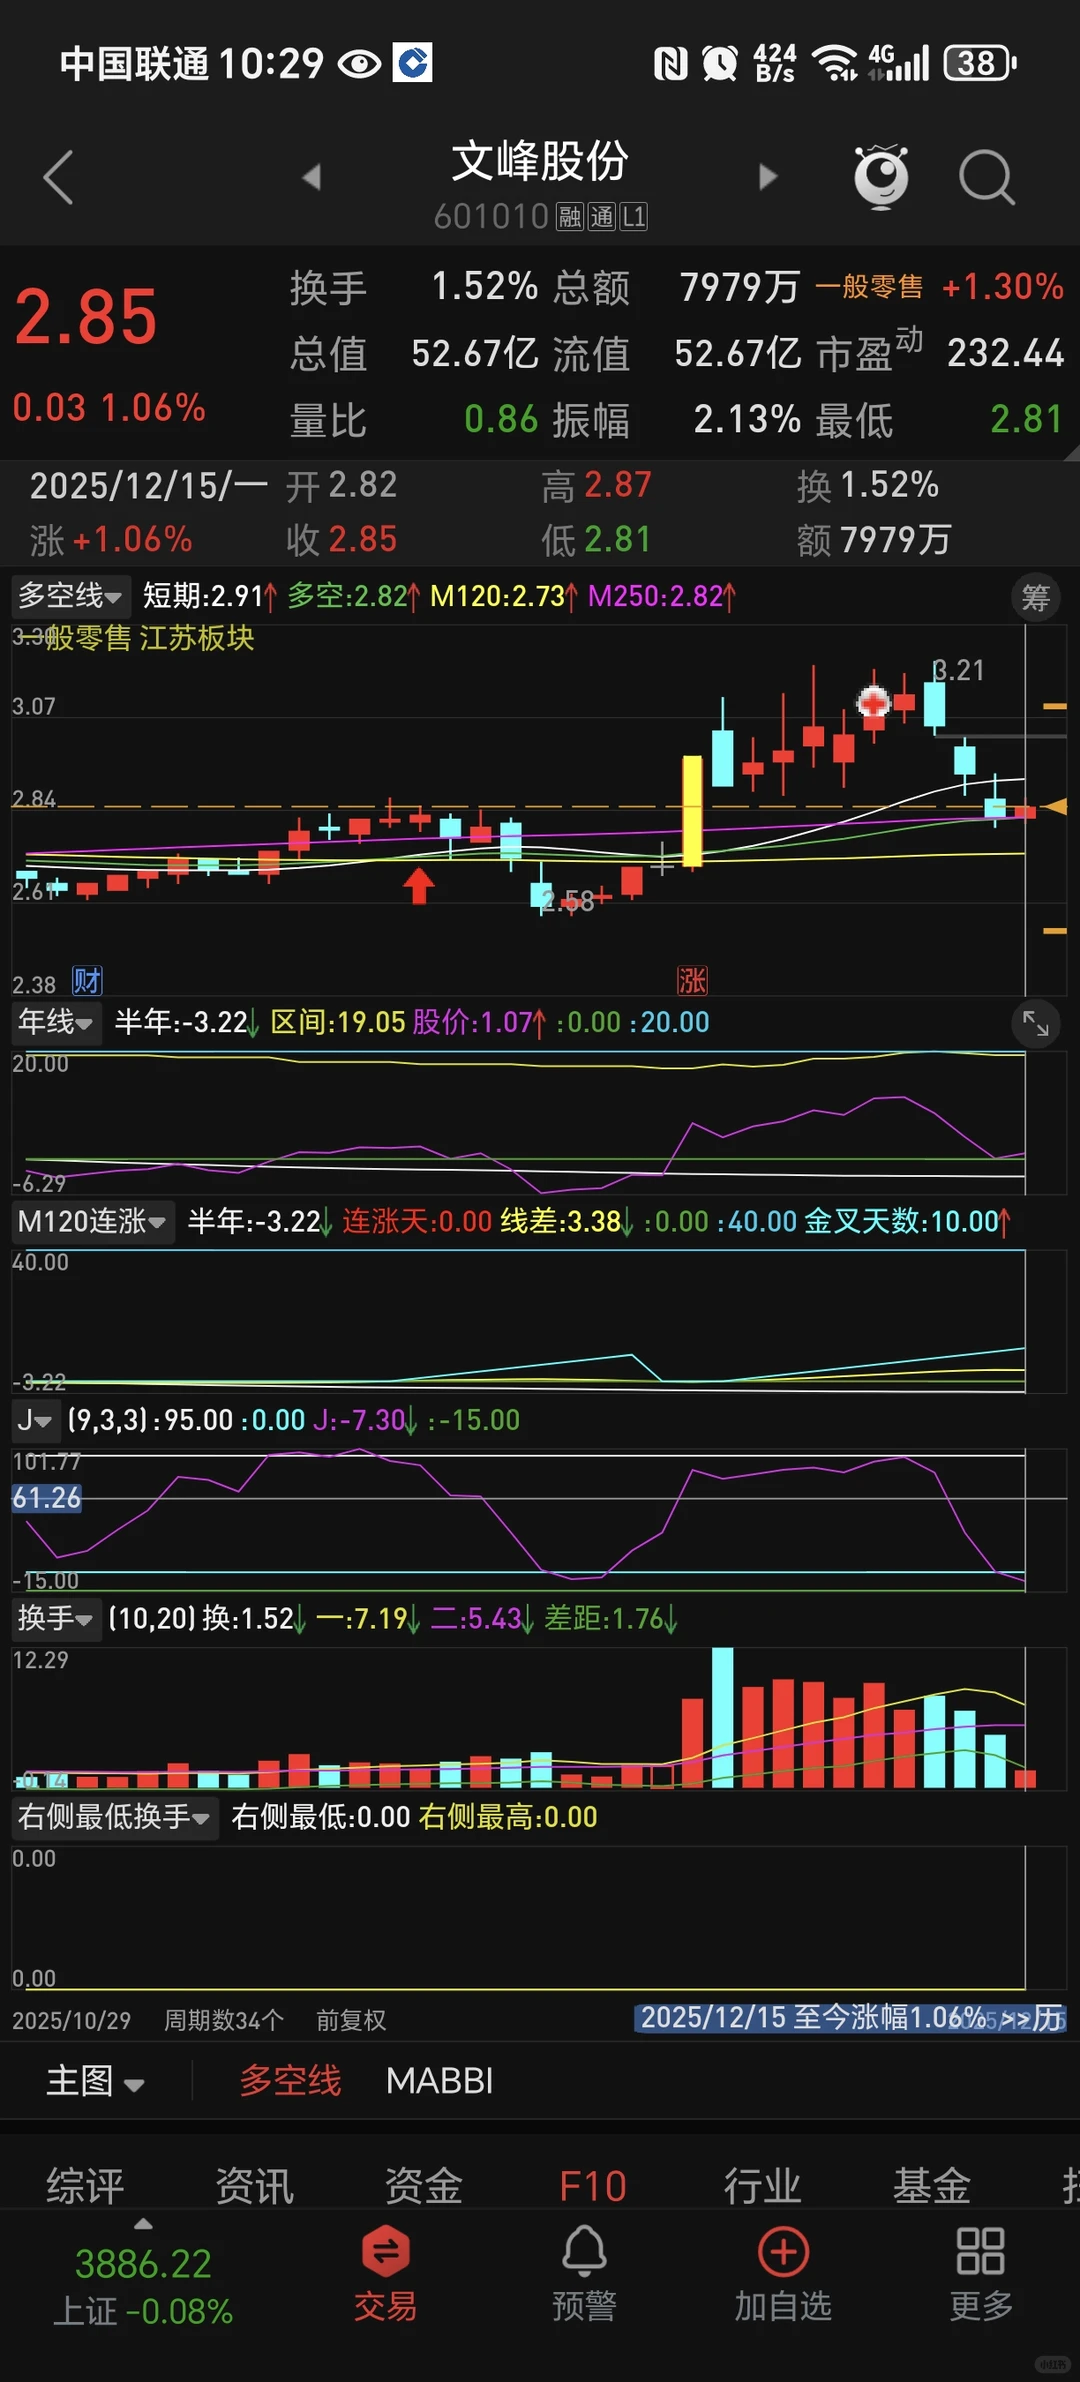Screen dimensions: 1080x2382
Task: Select MABBI main chart option
Action: (x=440, y=2081)
